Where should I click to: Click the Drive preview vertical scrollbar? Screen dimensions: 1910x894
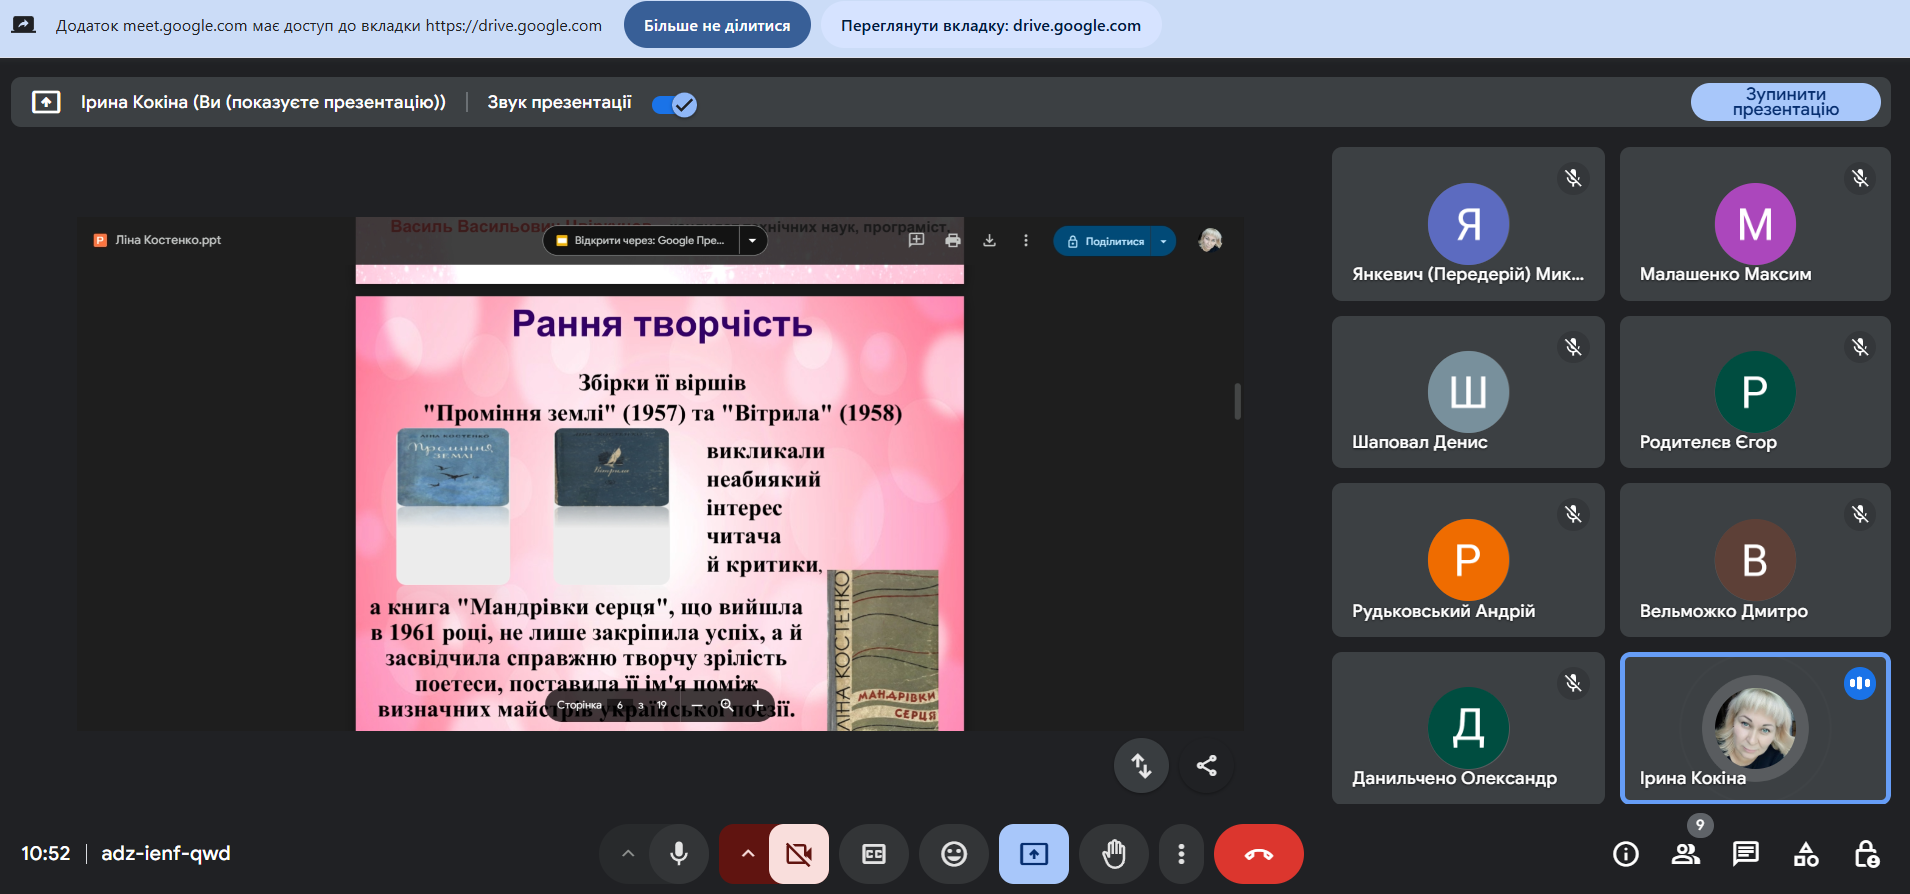coord(1237,401)
